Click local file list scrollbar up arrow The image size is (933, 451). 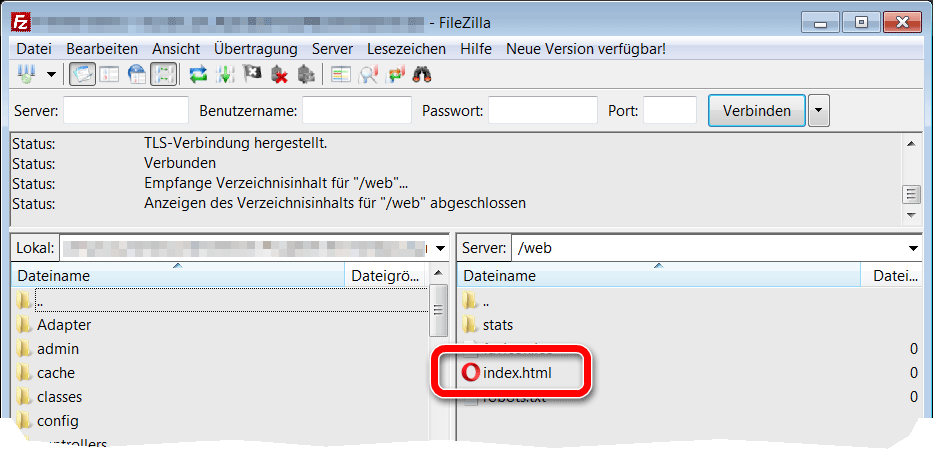pos(439,273)
